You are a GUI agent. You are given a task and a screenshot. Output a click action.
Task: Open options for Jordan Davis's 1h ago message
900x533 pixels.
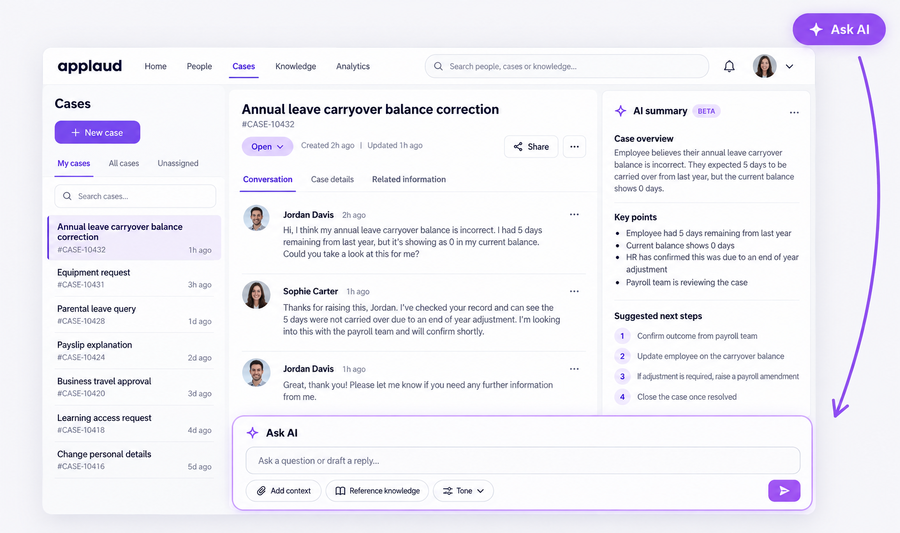pos(574,368)
